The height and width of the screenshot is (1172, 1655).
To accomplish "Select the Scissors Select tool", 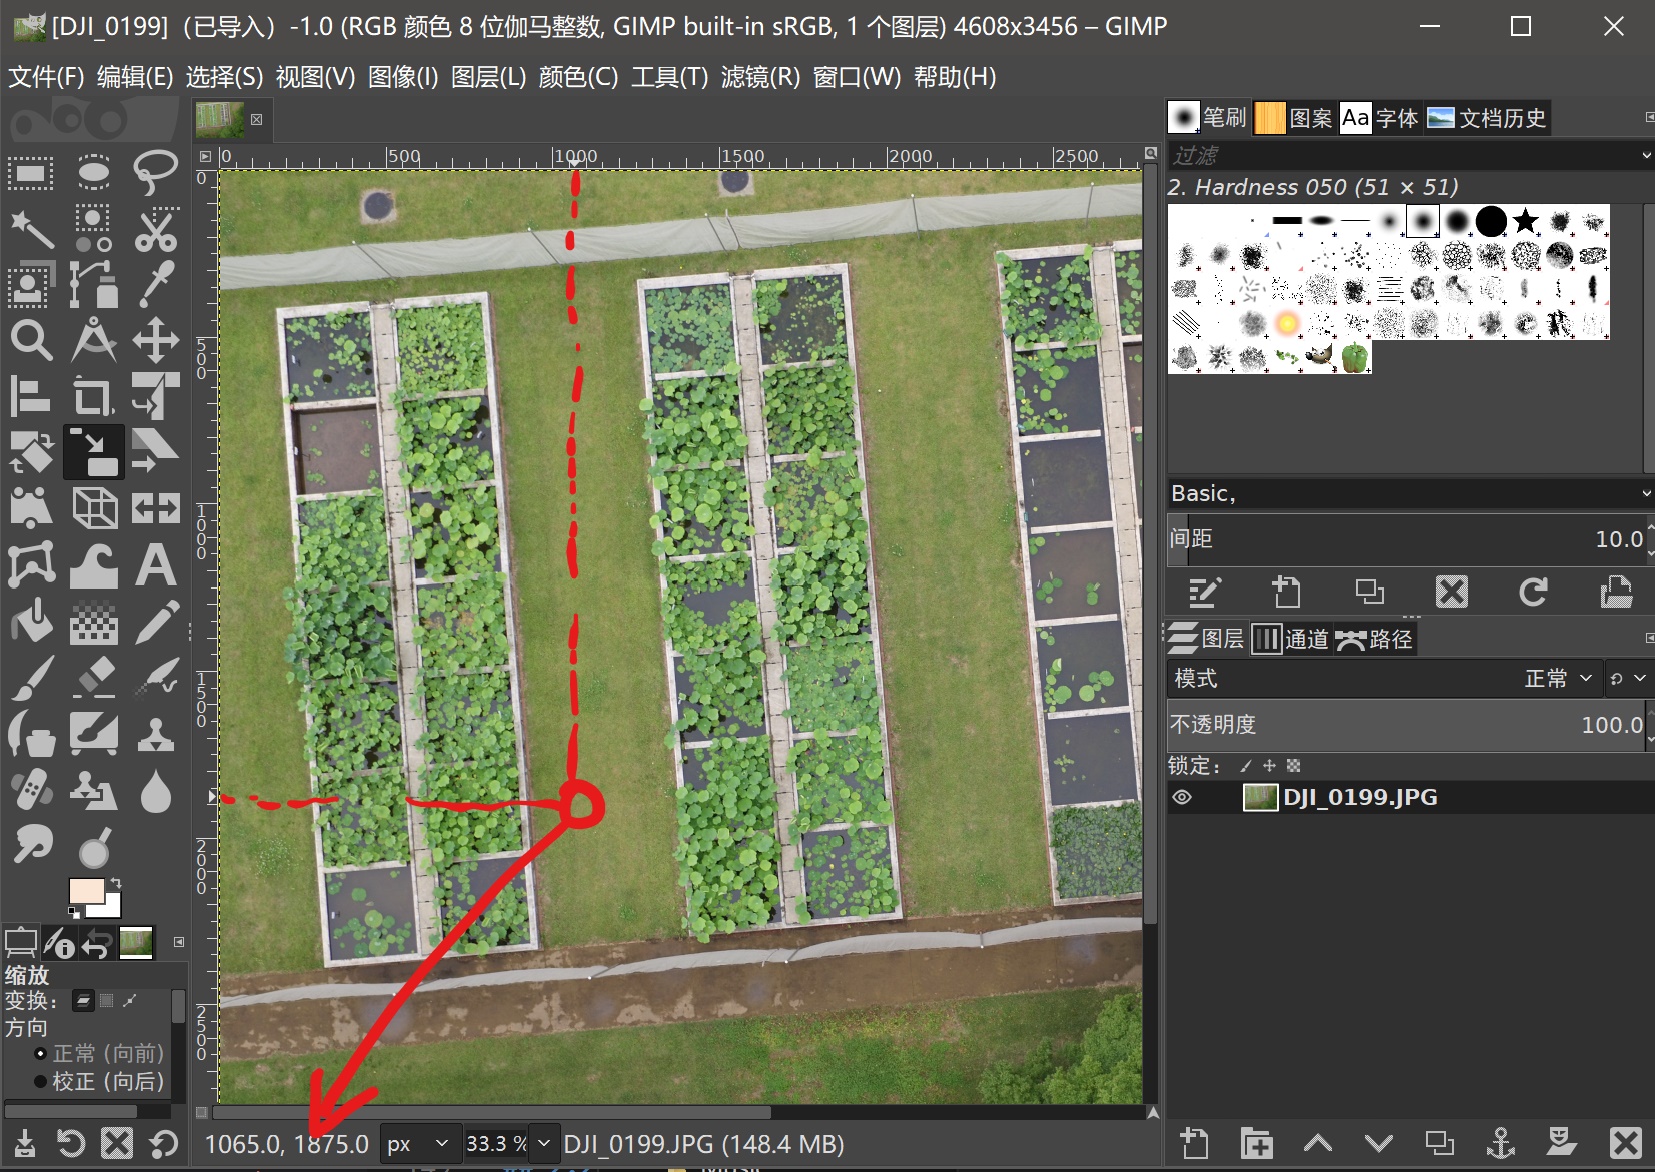I will coord(156,229).
